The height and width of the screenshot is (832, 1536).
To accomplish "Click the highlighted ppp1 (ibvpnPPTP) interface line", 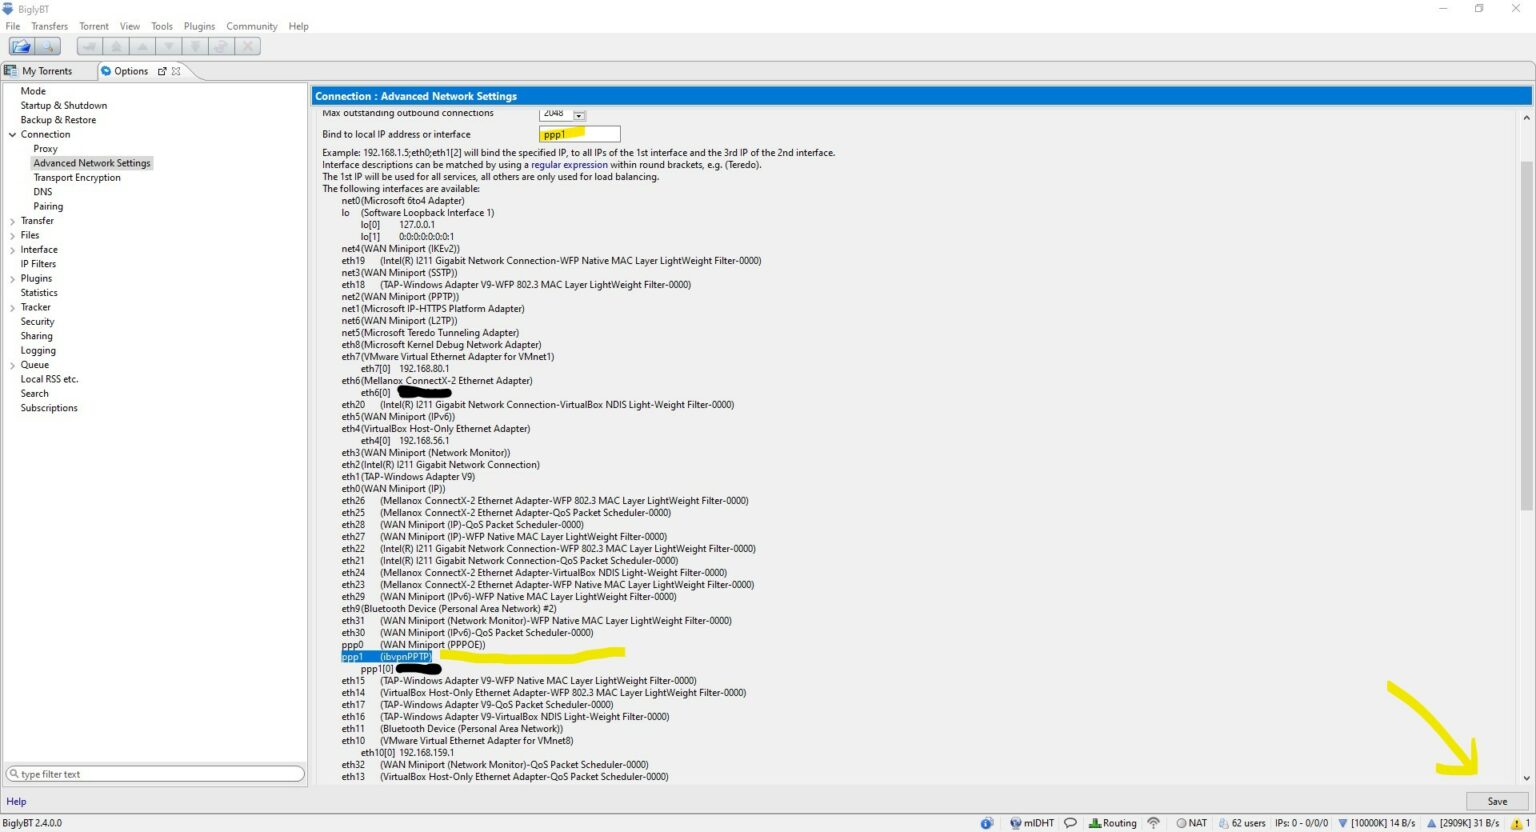I will (x=387, y=657).
